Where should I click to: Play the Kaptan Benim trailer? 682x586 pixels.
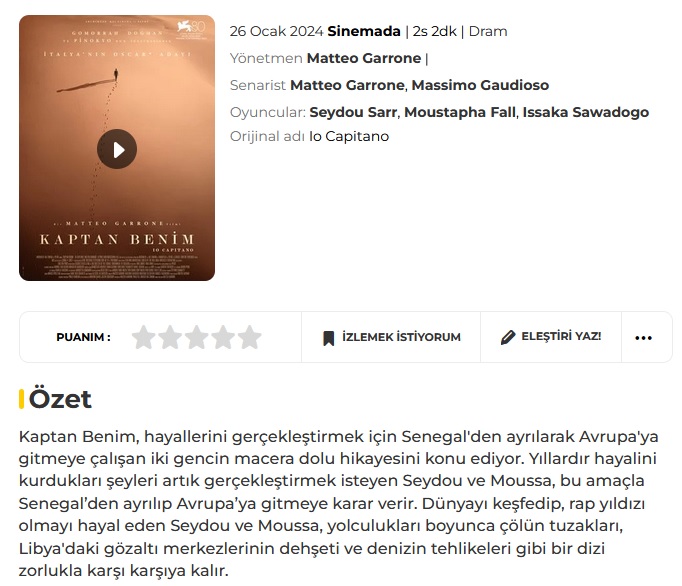coord(117,149)
